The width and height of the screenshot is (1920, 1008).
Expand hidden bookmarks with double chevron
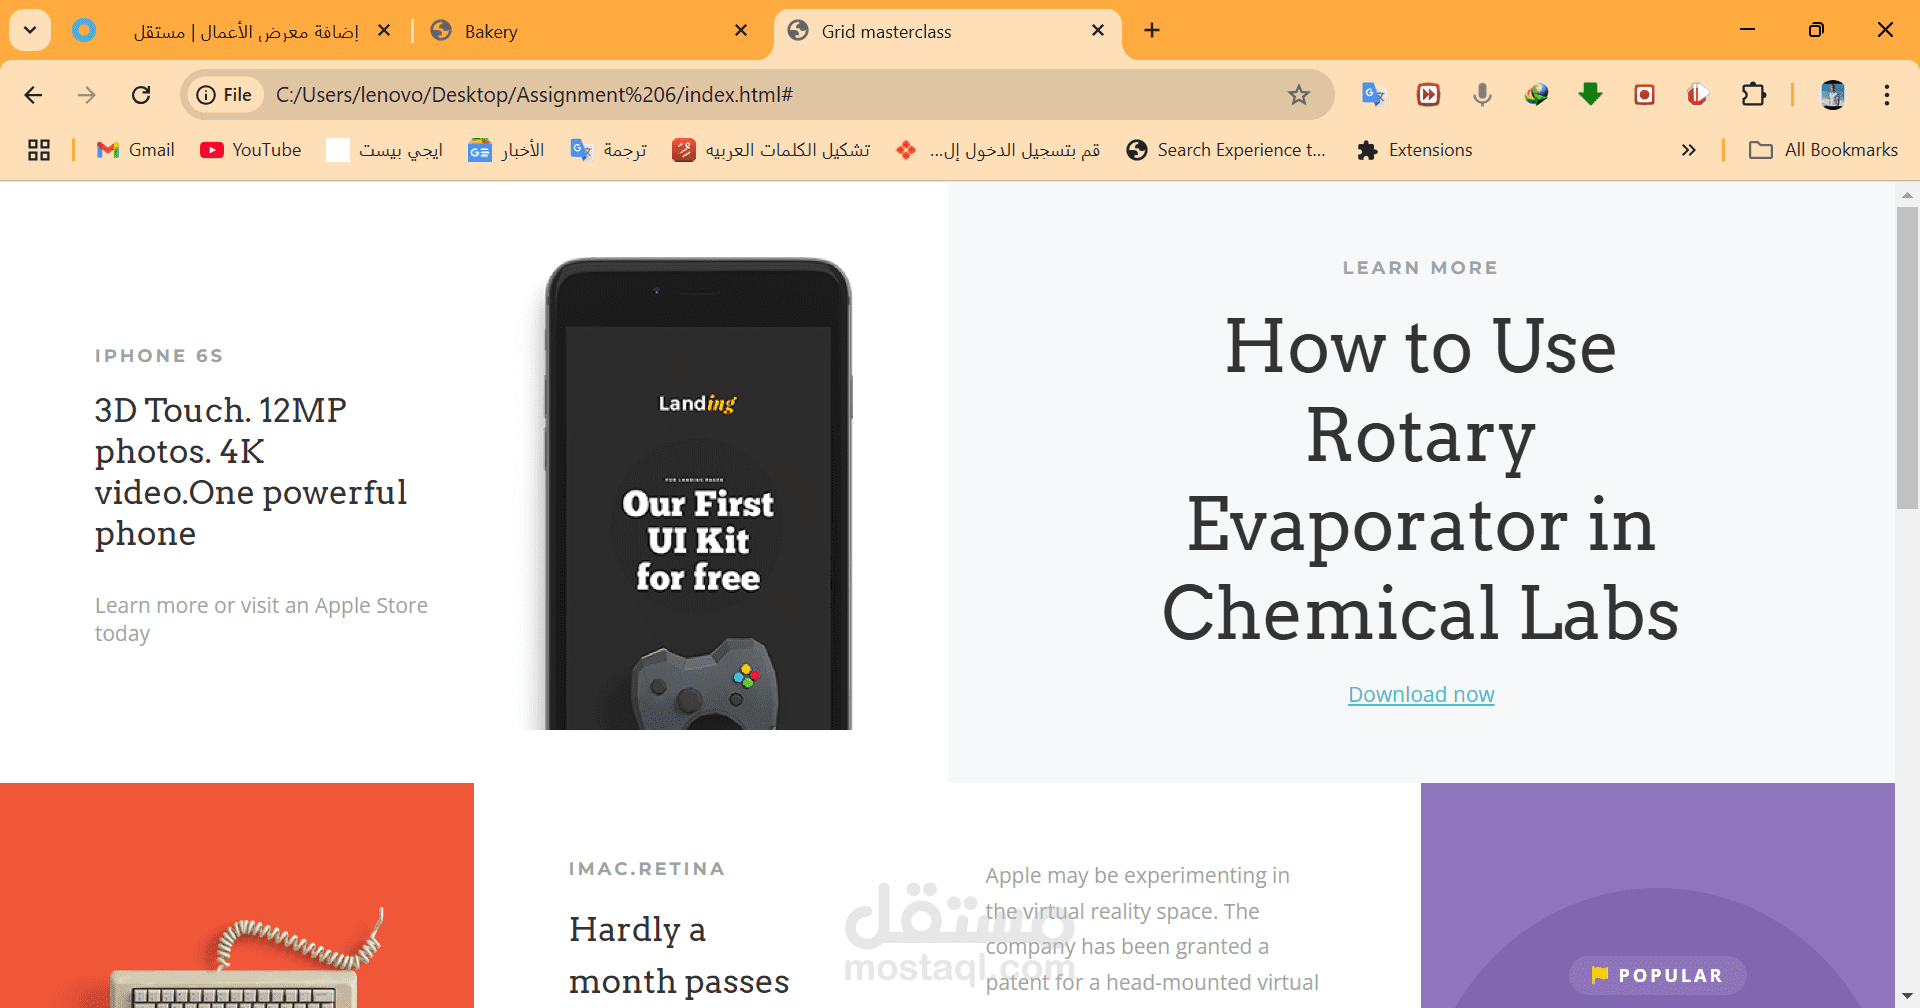[1689, 150]
